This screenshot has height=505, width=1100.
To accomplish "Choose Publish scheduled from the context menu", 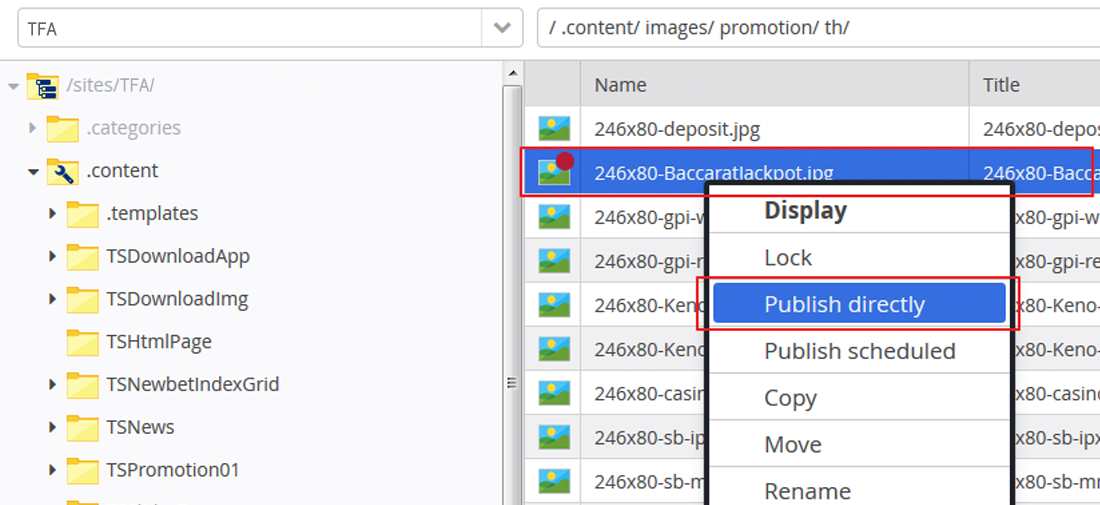I will point(859,351).
